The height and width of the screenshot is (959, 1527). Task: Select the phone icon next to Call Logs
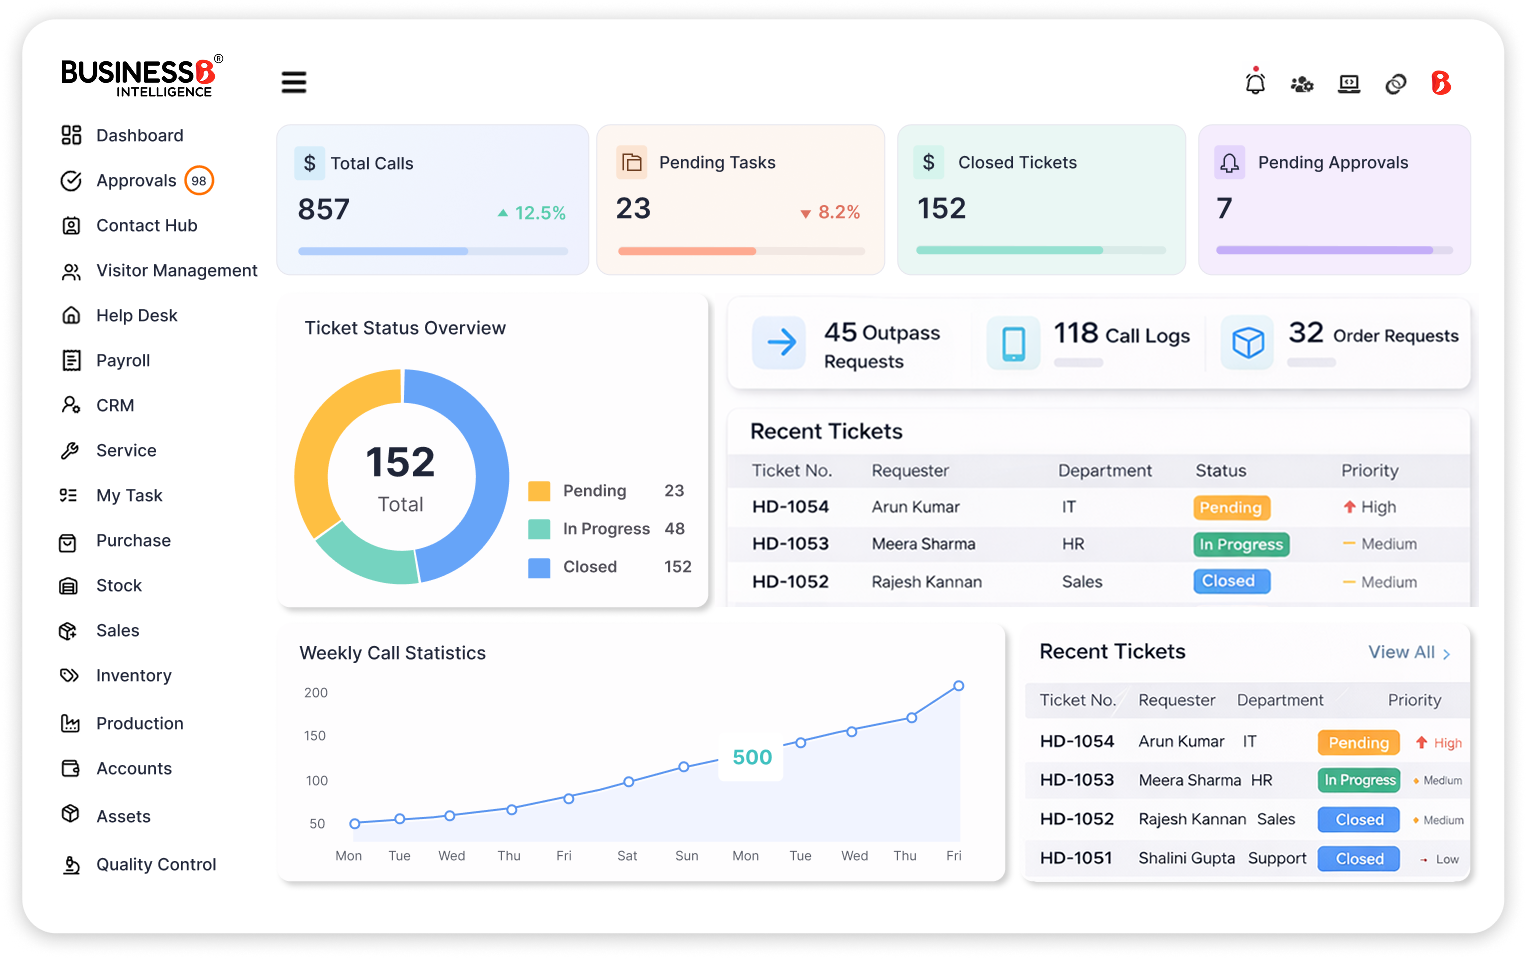pos(1013,343)
